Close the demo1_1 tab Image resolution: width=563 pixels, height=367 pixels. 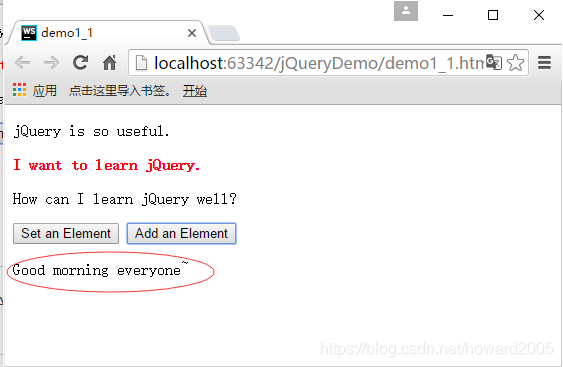(x=192, y=33)
